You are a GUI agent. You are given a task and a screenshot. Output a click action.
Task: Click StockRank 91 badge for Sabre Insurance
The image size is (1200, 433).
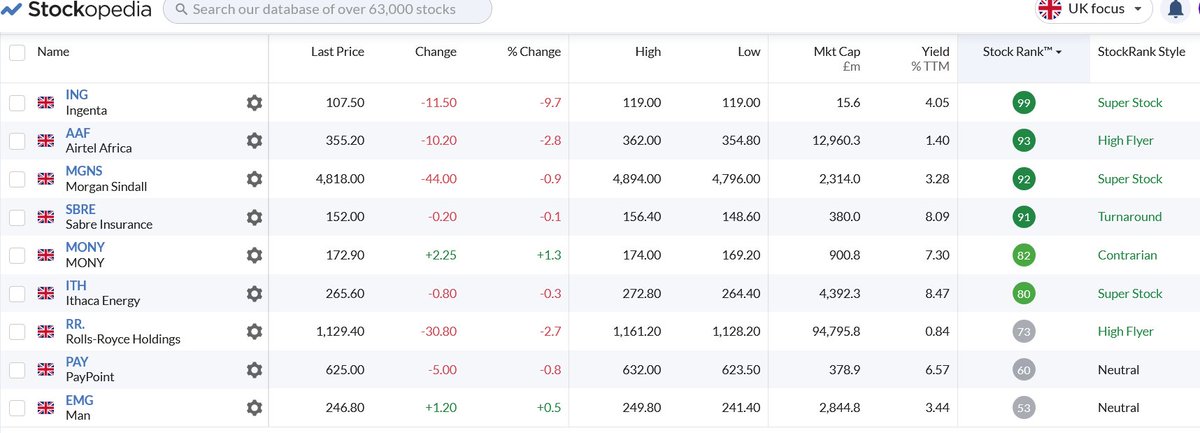tap(1023, 217)
